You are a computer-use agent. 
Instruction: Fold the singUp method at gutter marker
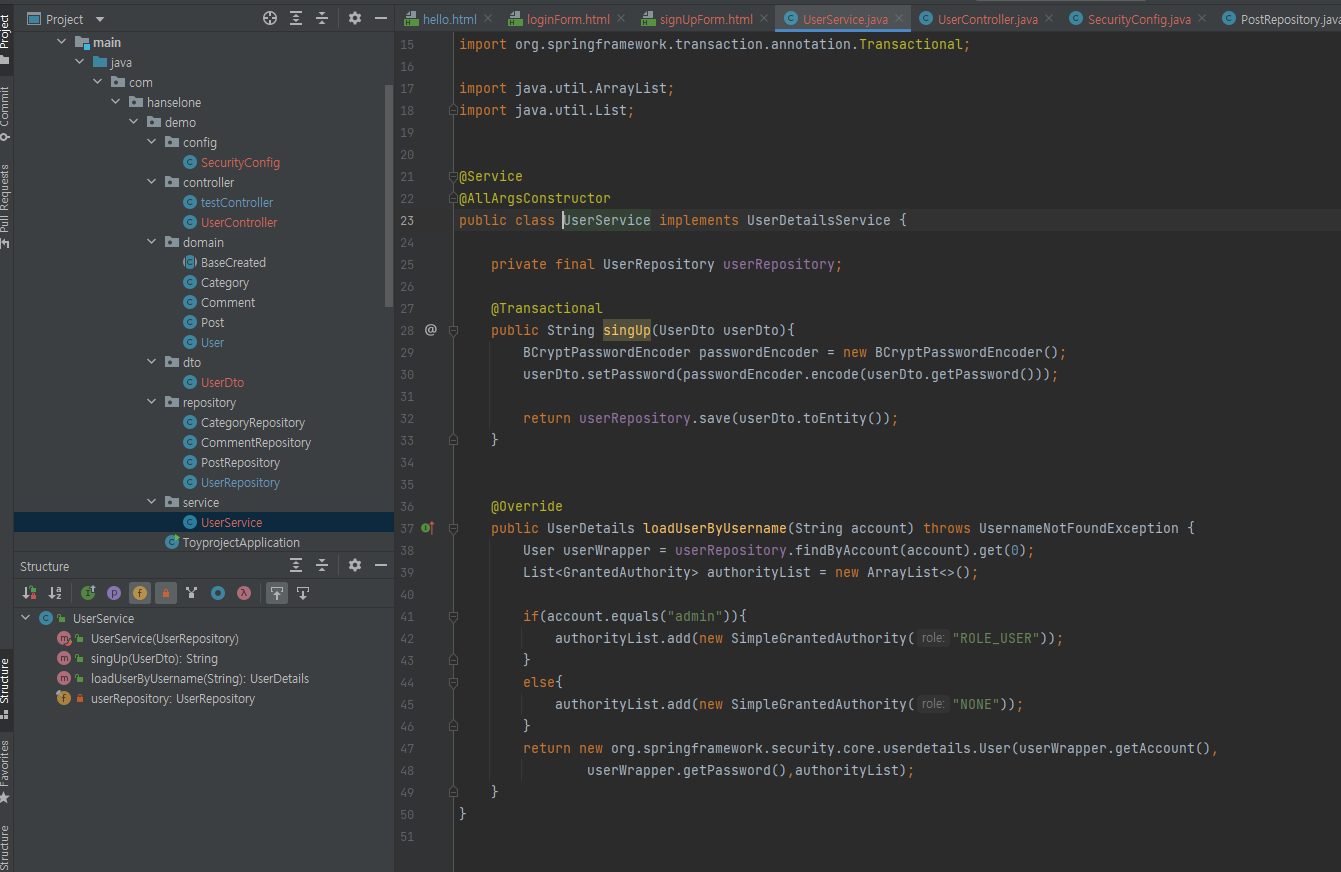click(453, 330)
